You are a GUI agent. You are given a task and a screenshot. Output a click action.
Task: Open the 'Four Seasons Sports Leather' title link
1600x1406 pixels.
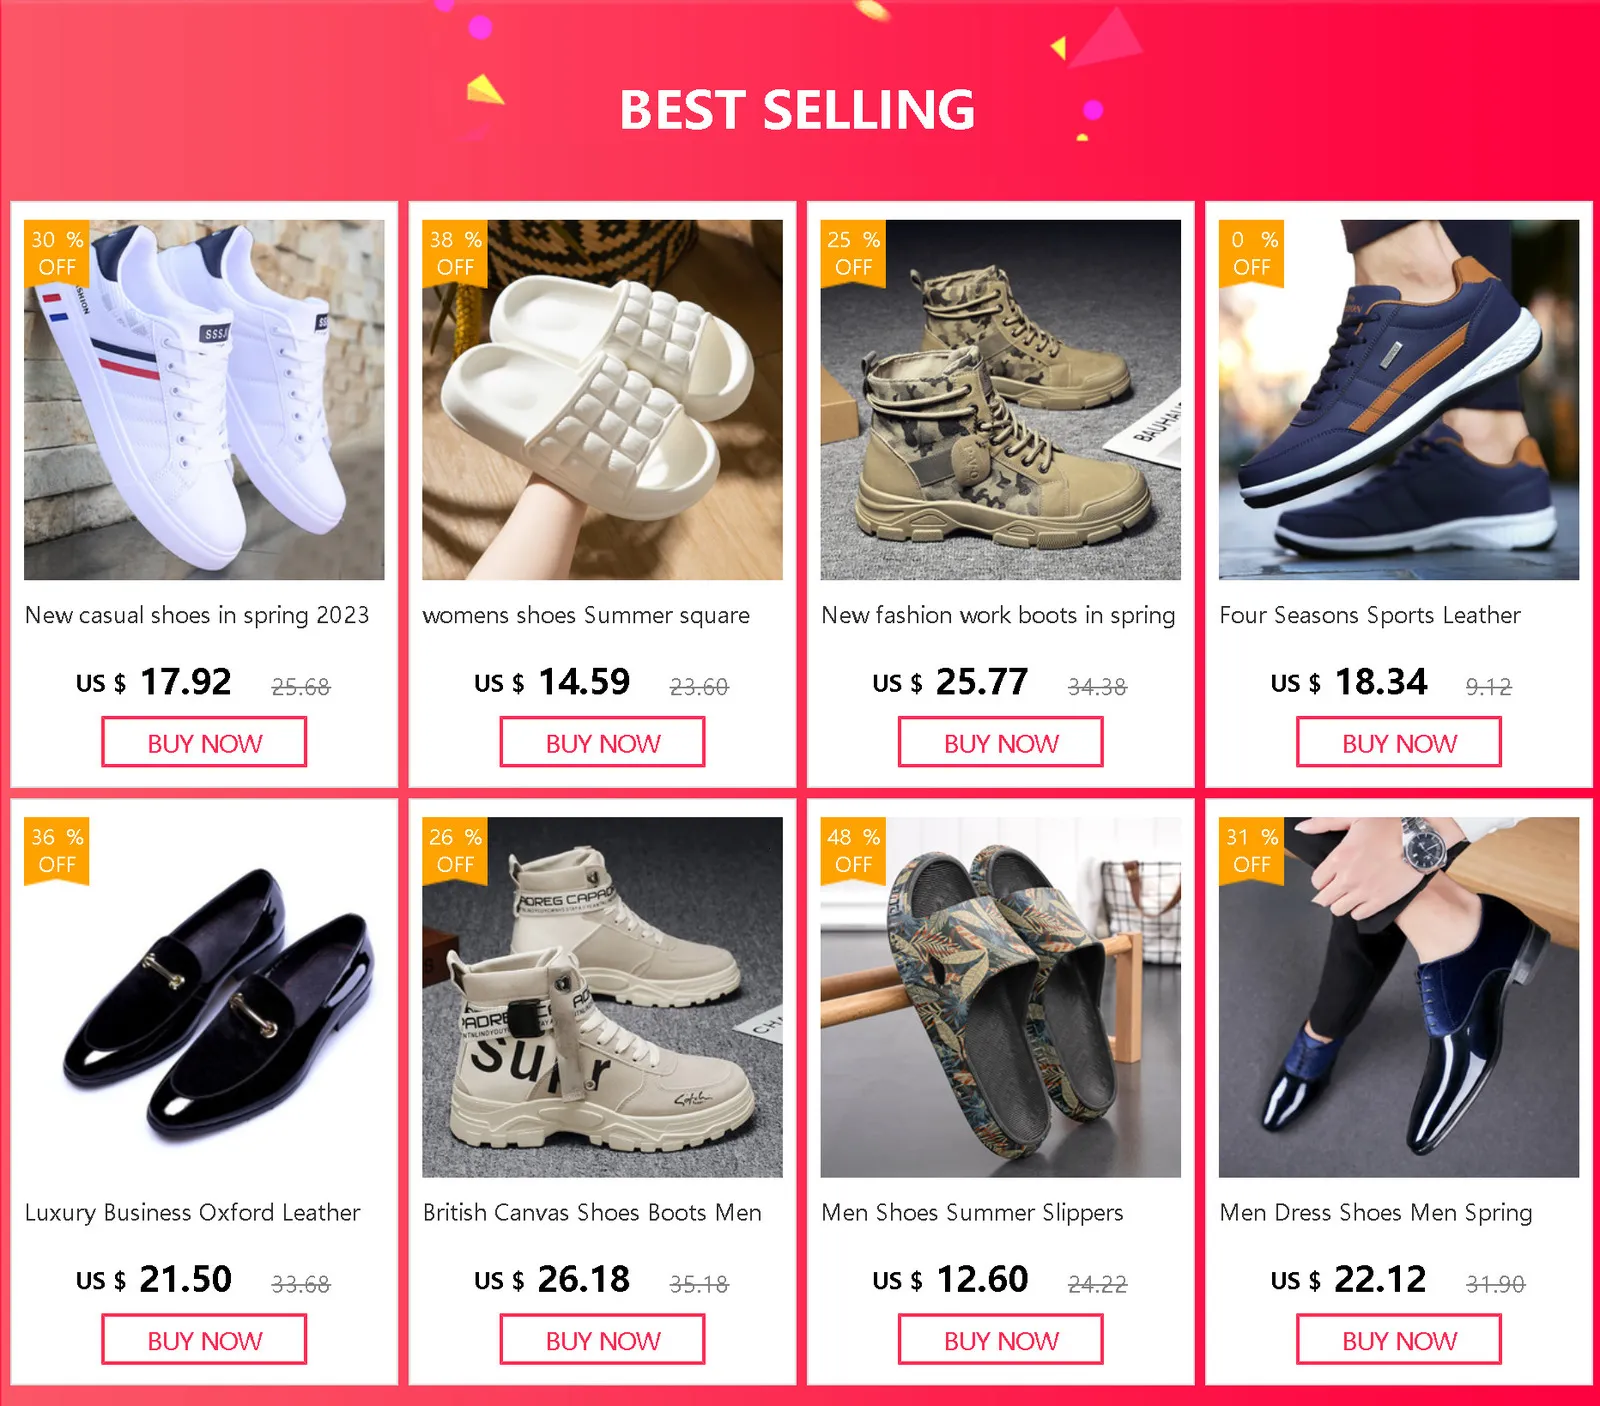[1370, 615]
